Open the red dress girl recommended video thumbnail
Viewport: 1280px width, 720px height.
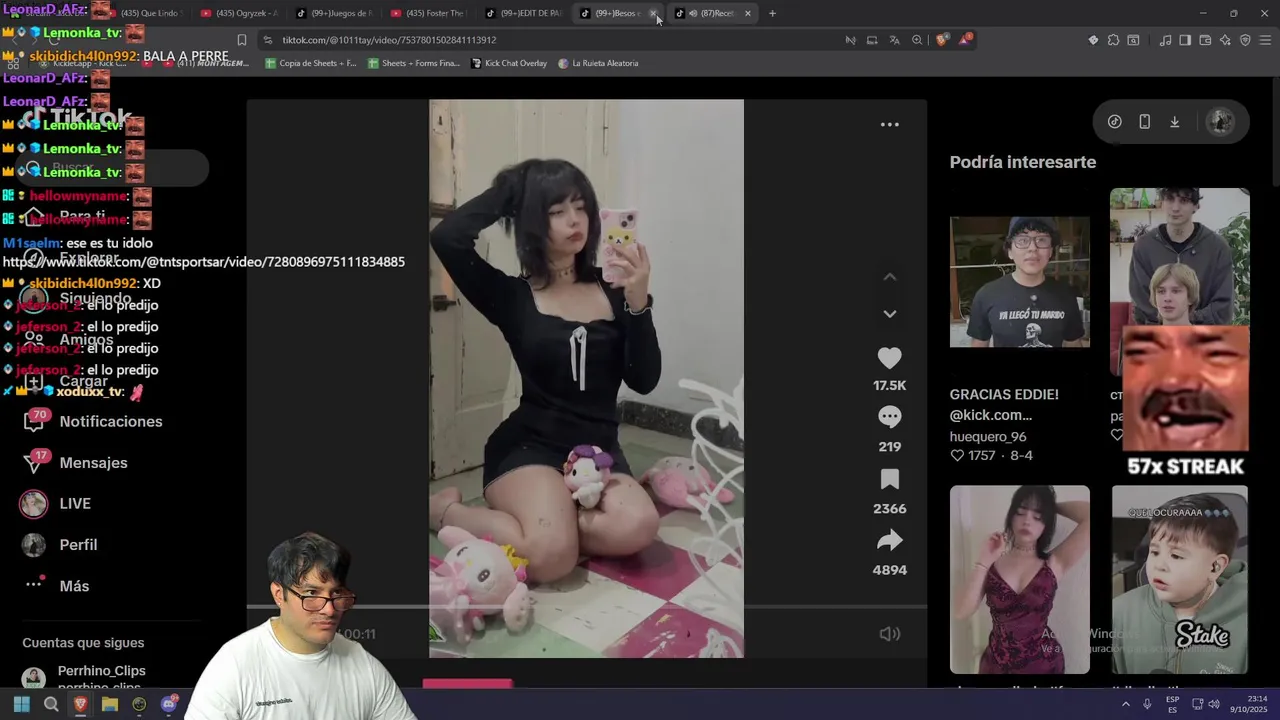pos(1019,580)
